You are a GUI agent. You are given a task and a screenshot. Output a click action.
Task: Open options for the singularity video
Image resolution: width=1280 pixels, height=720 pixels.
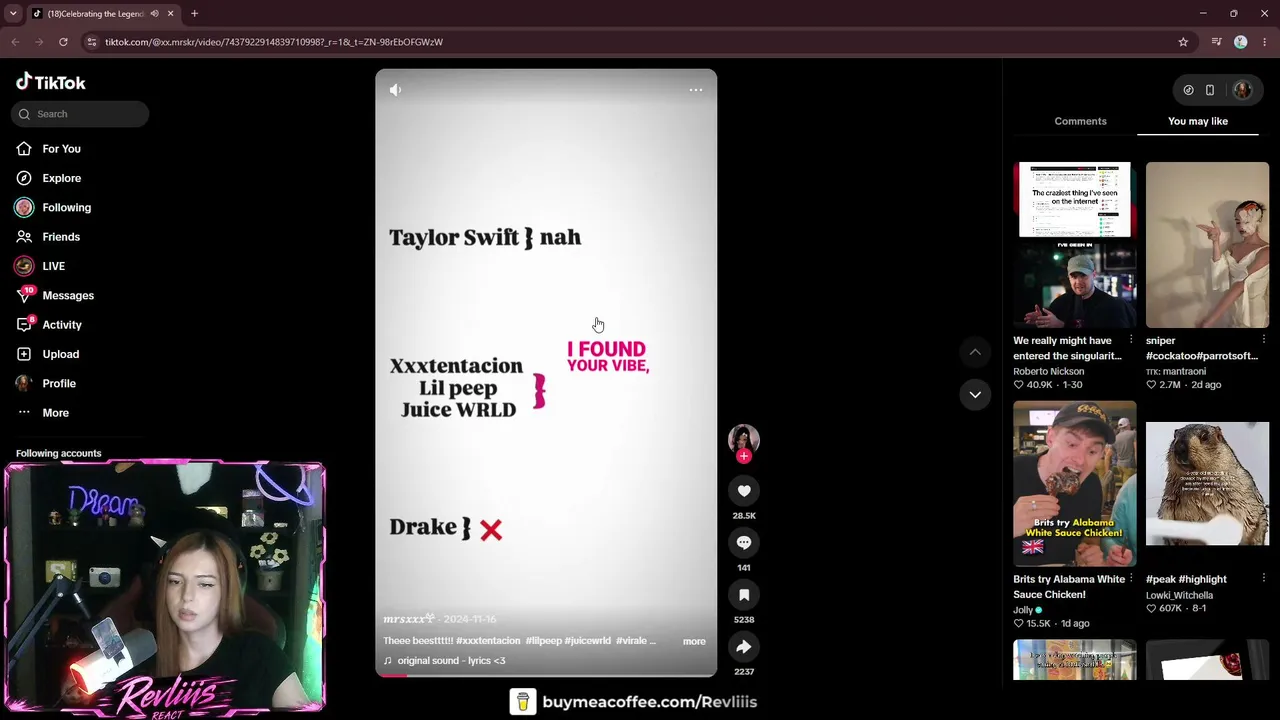1131,340
